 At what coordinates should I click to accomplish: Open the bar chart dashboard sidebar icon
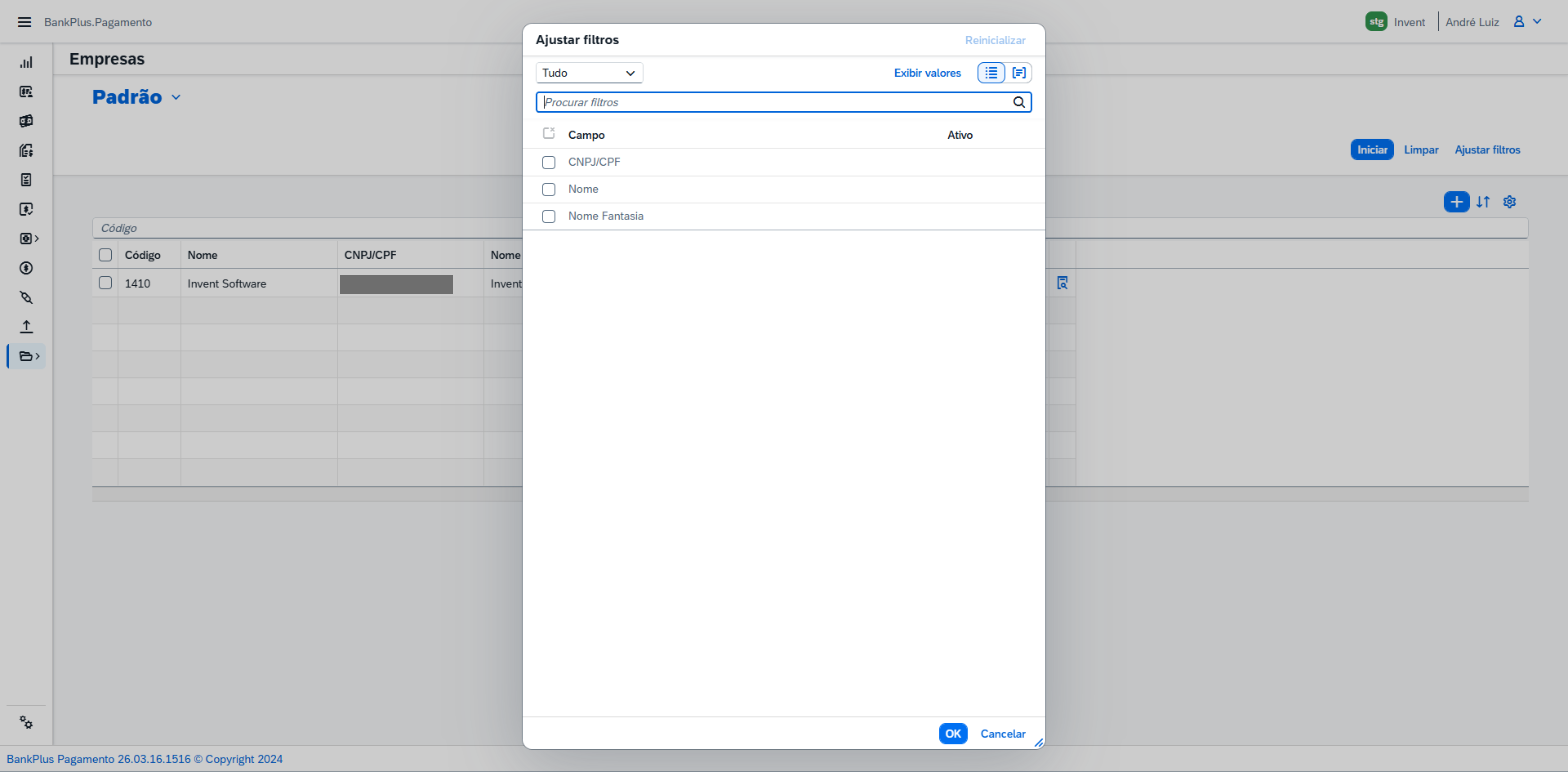point(26,62)
